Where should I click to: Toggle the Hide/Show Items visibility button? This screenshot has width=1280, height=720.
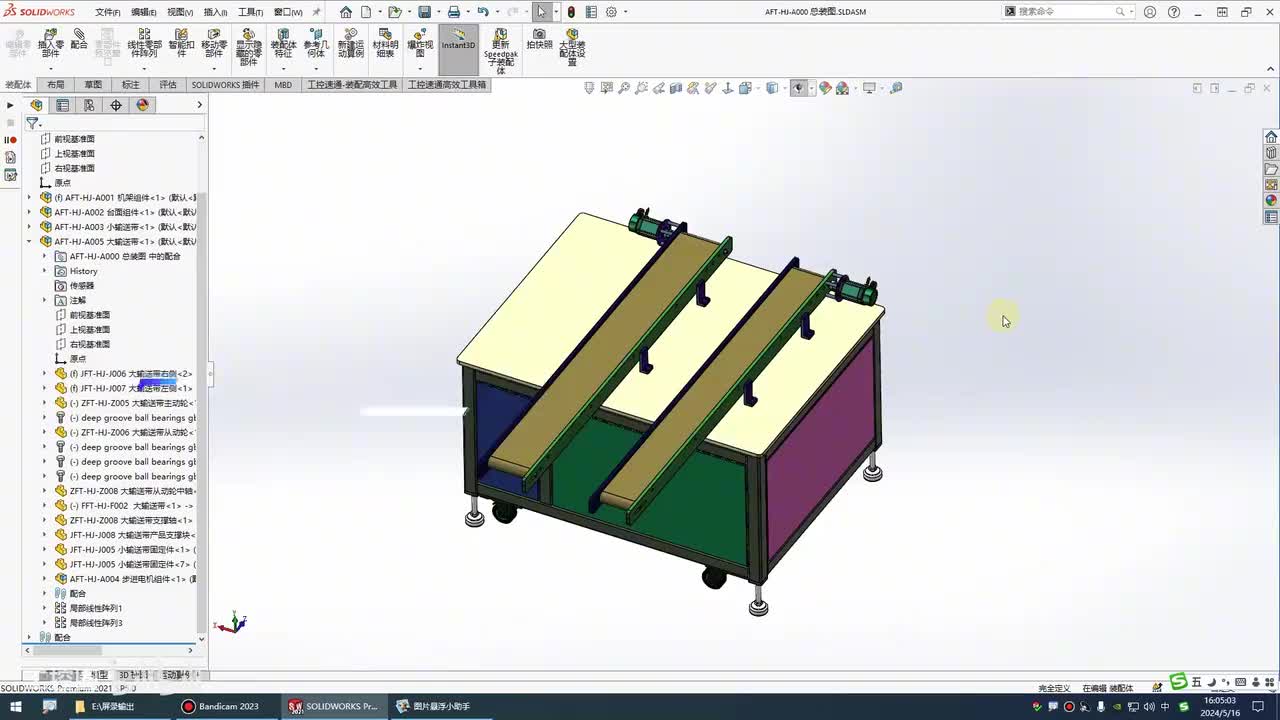[798, 88]
